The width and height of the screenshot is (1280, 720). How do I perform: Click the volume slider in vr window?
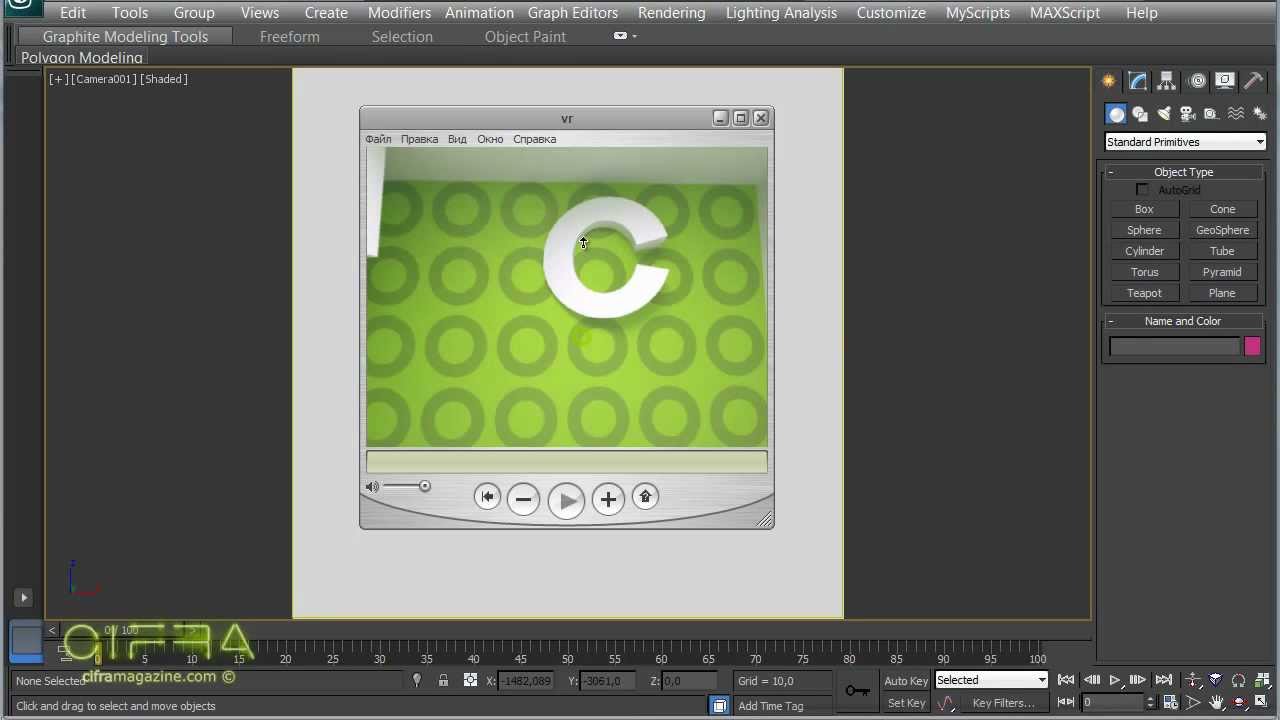[407, 487]
